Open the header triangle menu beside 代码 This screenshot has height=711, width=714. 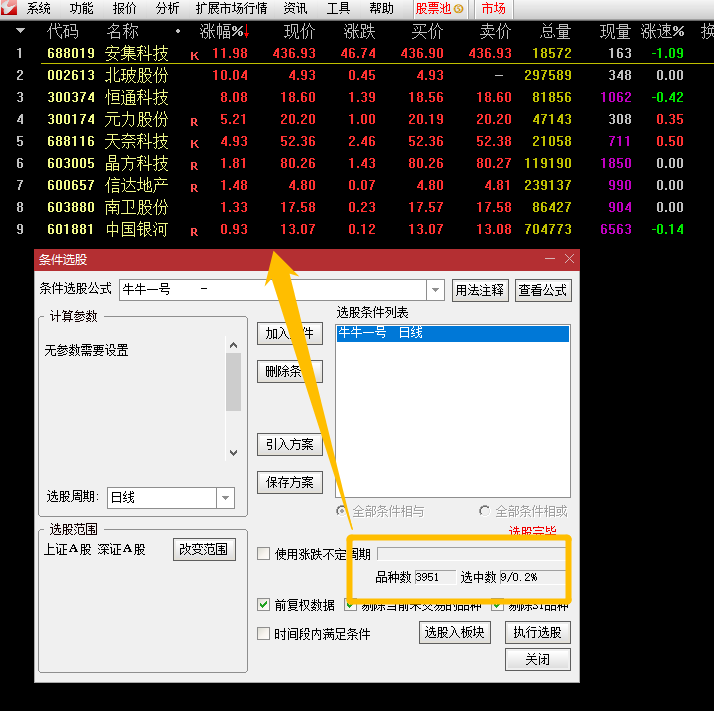[x=20, y=31]
